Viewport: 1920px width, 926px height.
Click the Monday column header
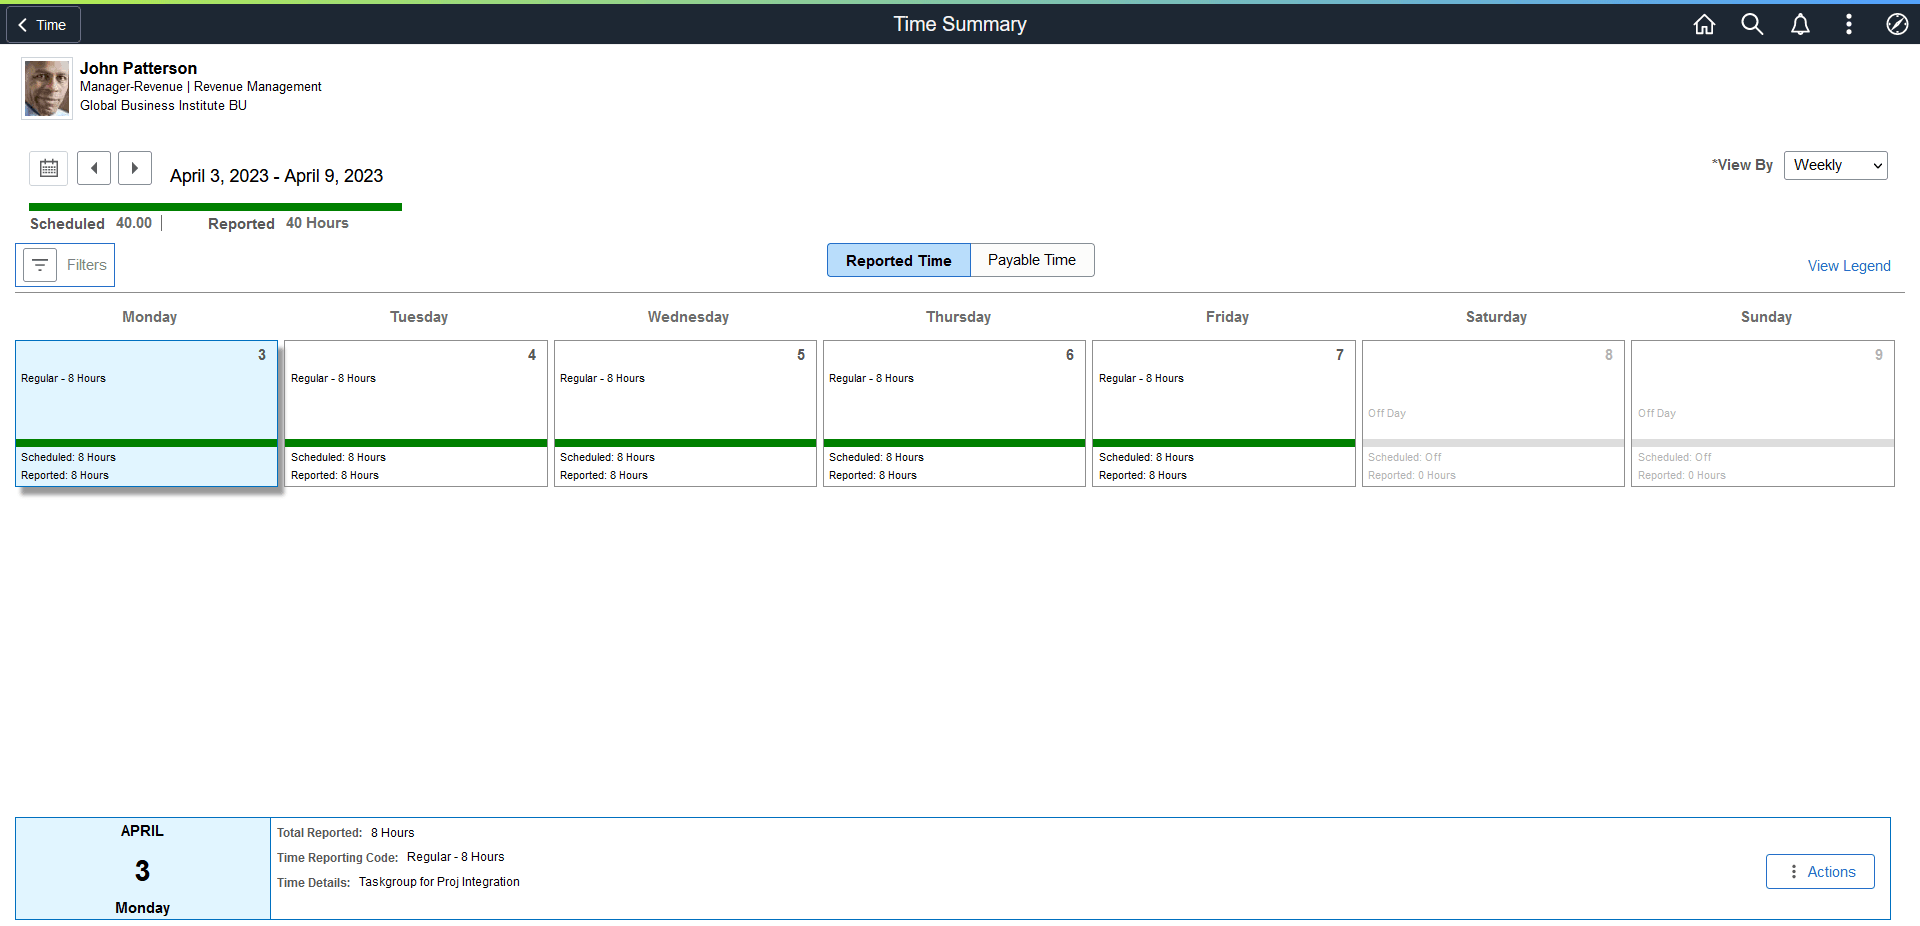(149, 317)
